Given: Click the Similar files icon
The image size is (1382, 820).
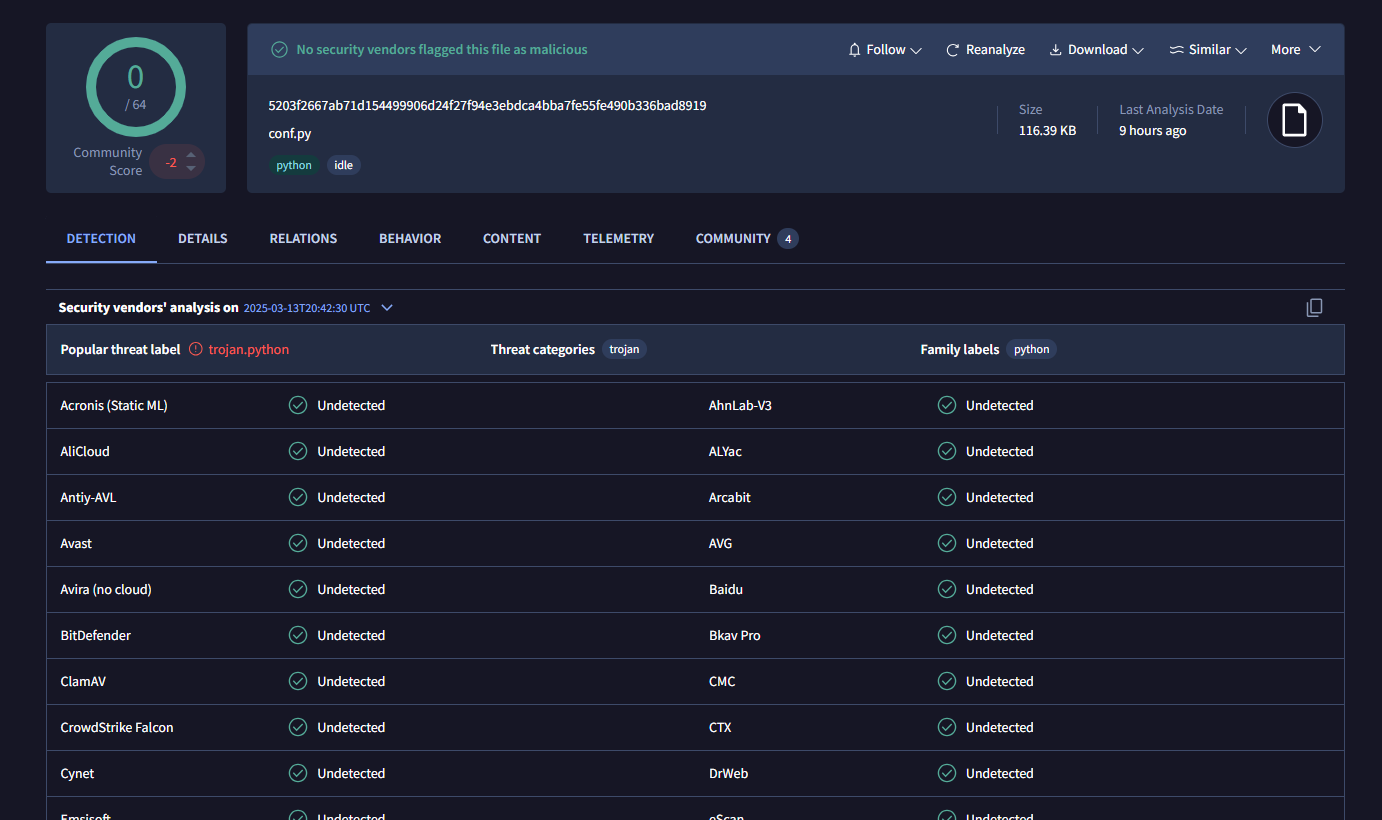Looking at the screenshot, I should [x=1176, y=50].
